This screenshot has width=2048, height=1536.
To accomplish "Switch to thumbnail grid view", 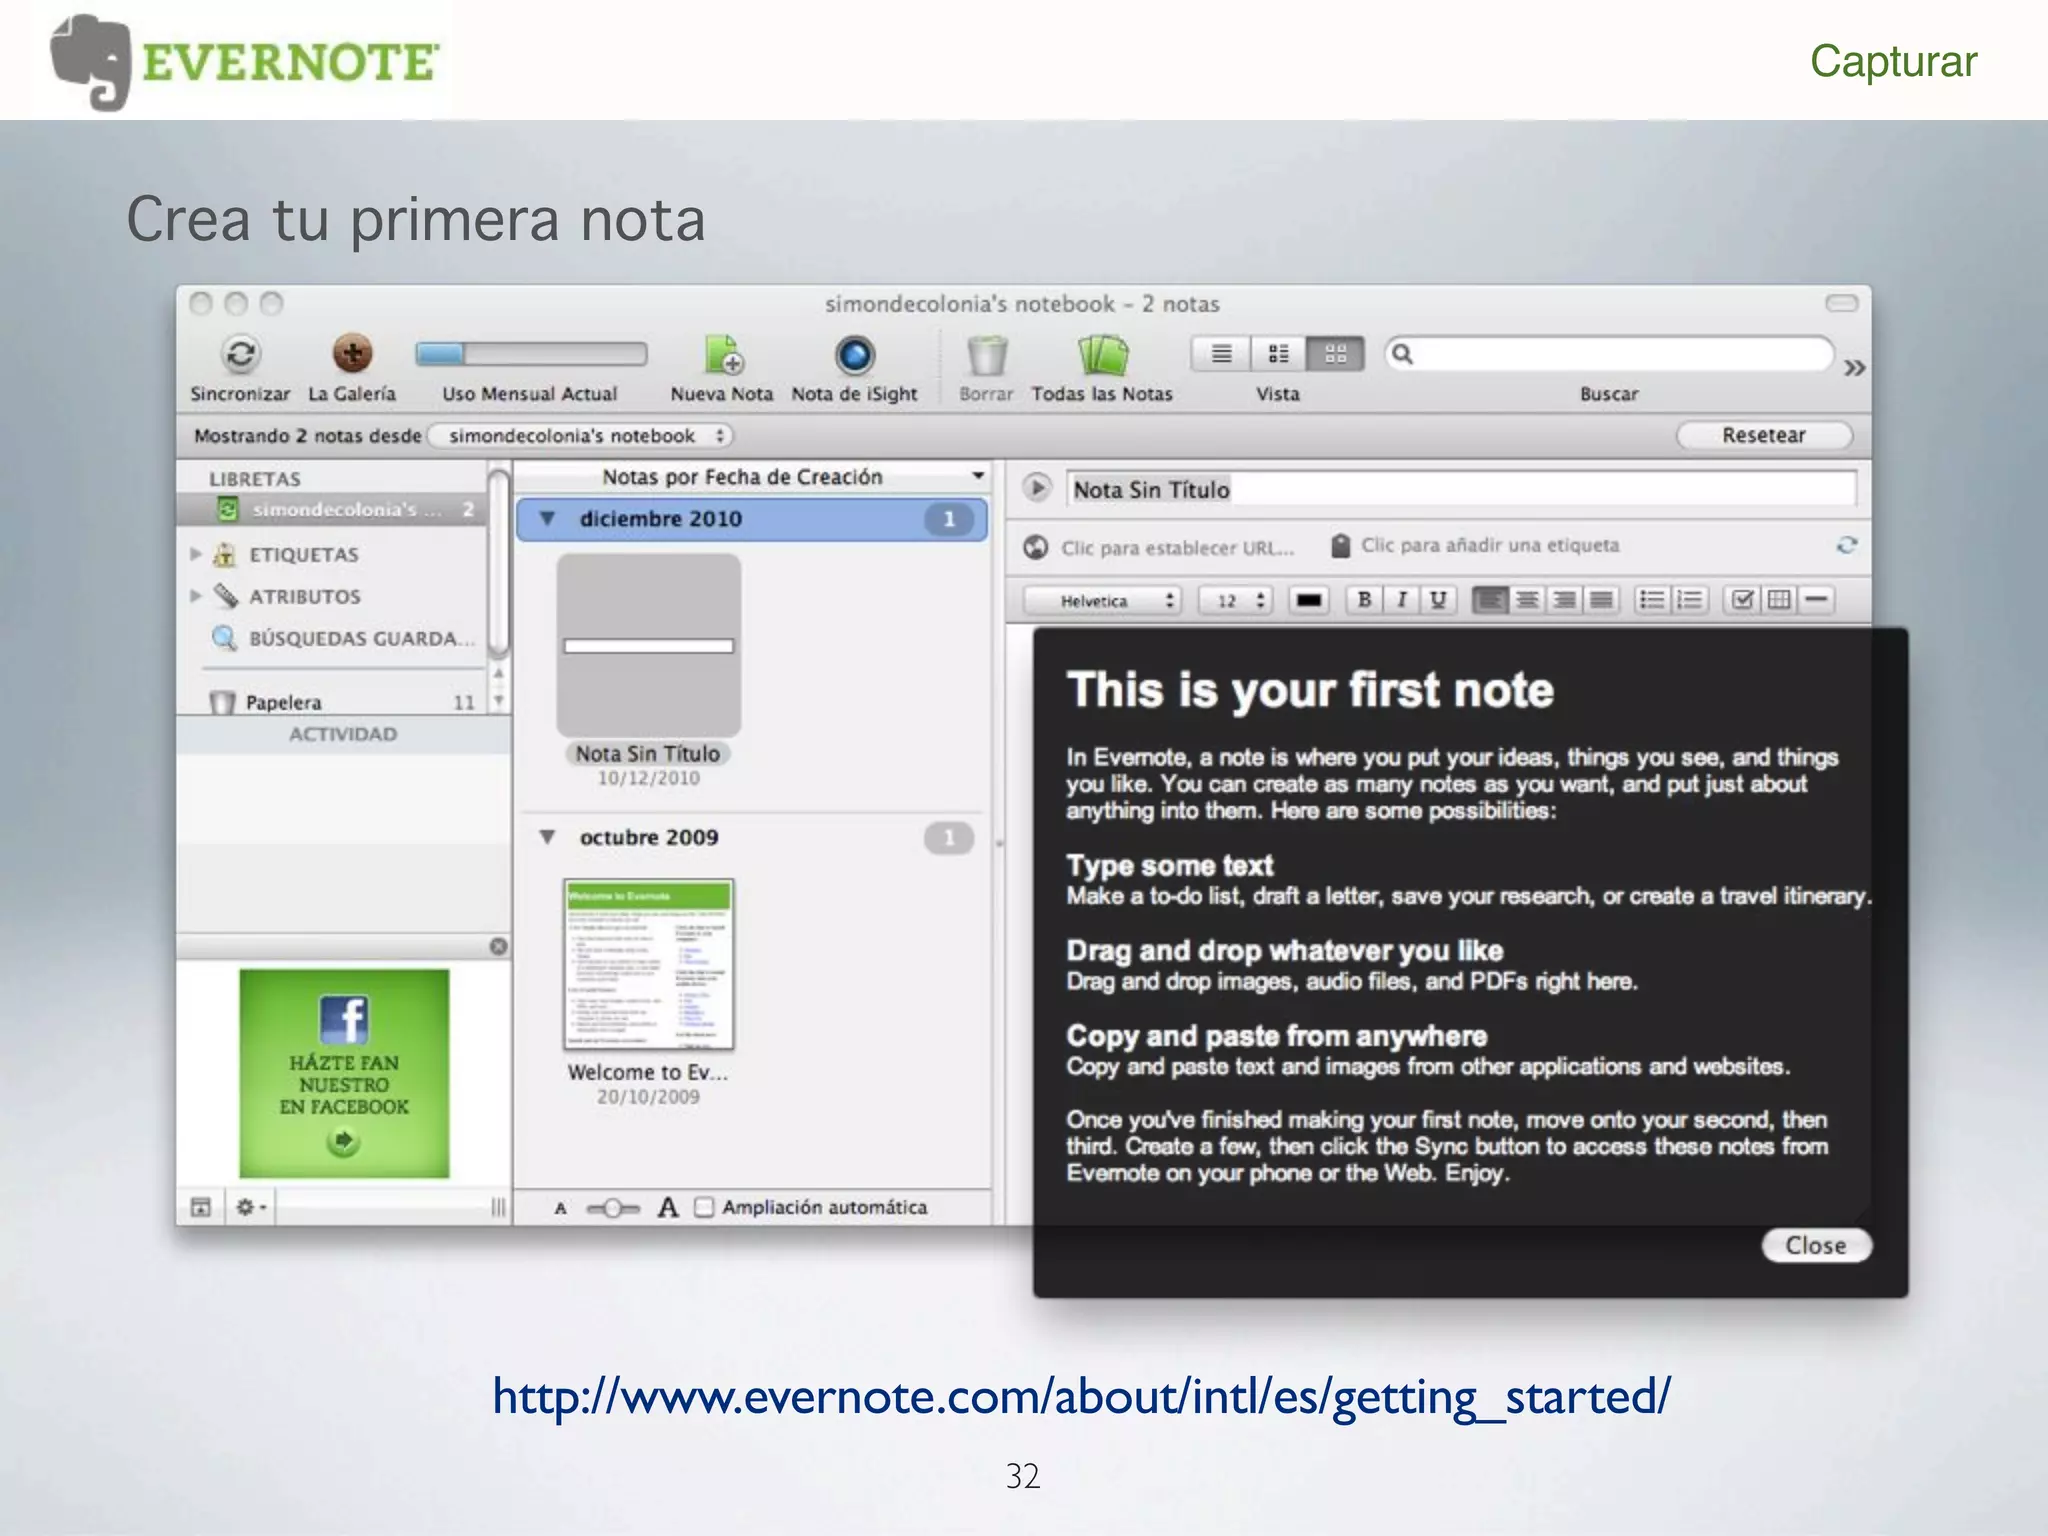I will (1335, 354).
